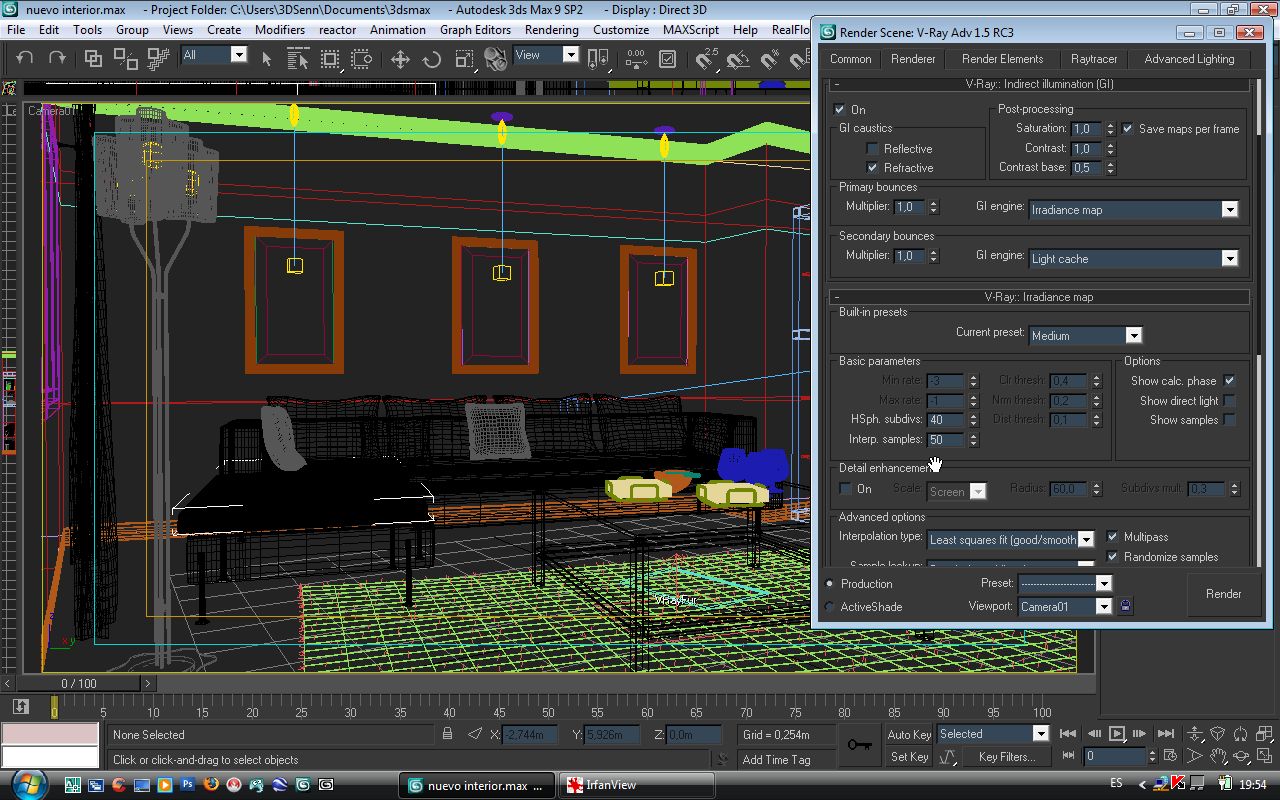Uncheck the Refractive GI caustics checkbox

coord(872,168)
